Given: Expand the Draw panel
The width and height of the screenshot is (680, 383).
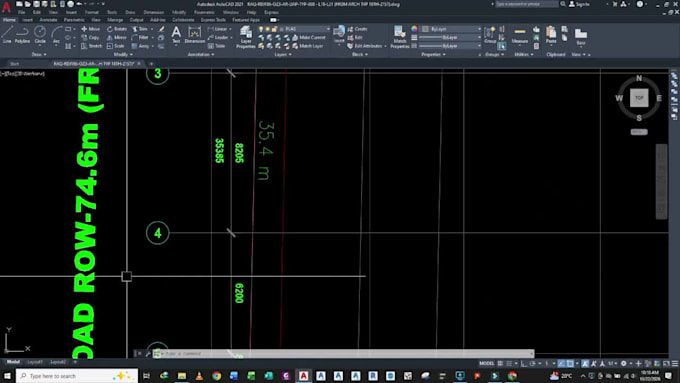Looking at the screenshot, I should point(39,55).
